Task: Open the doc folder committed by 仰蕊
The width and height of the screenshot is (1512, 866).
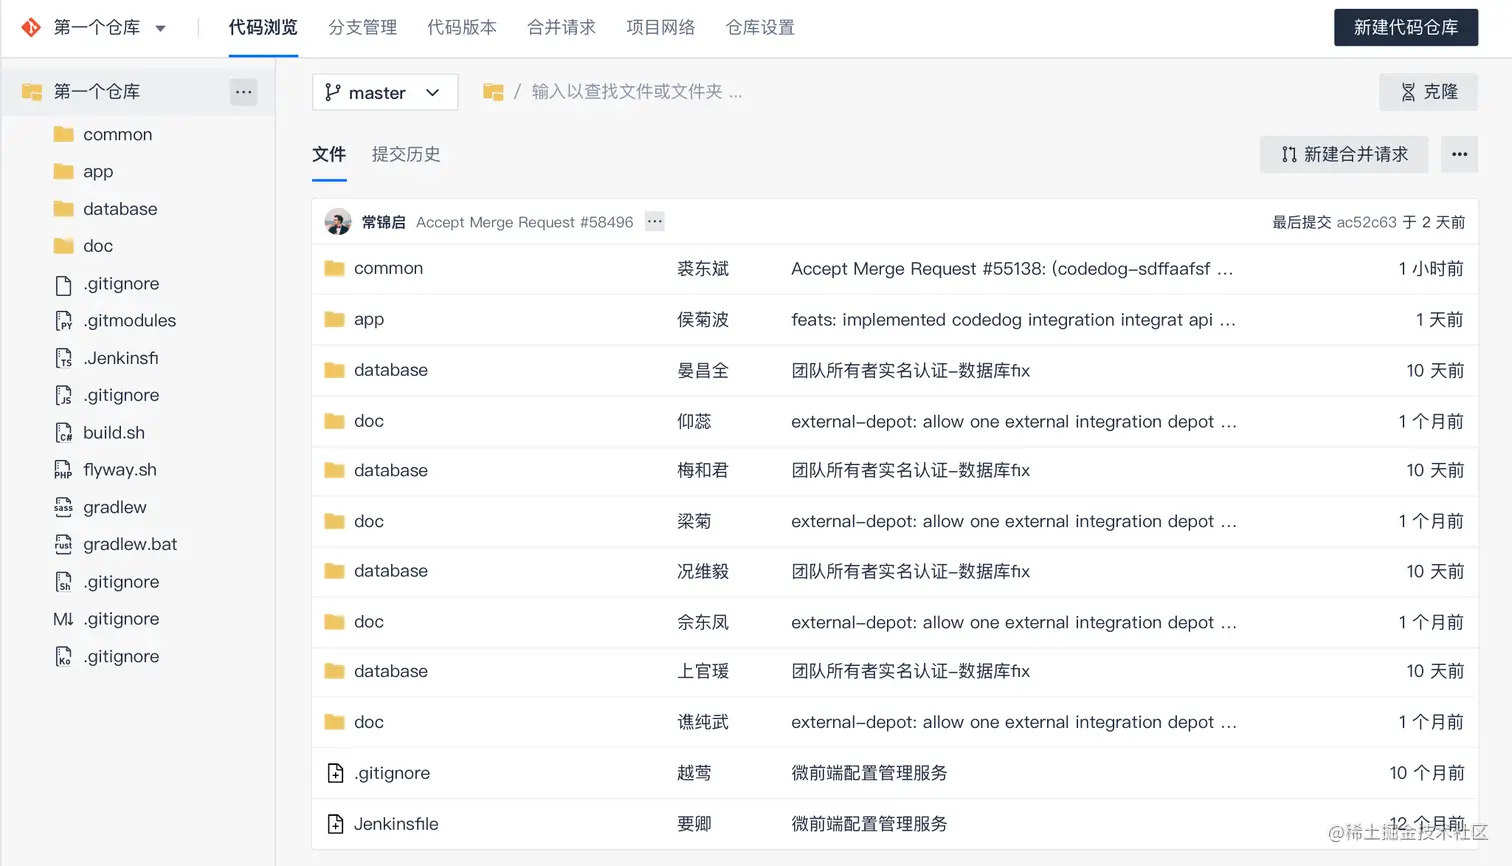Action: (x=369, y=421)
